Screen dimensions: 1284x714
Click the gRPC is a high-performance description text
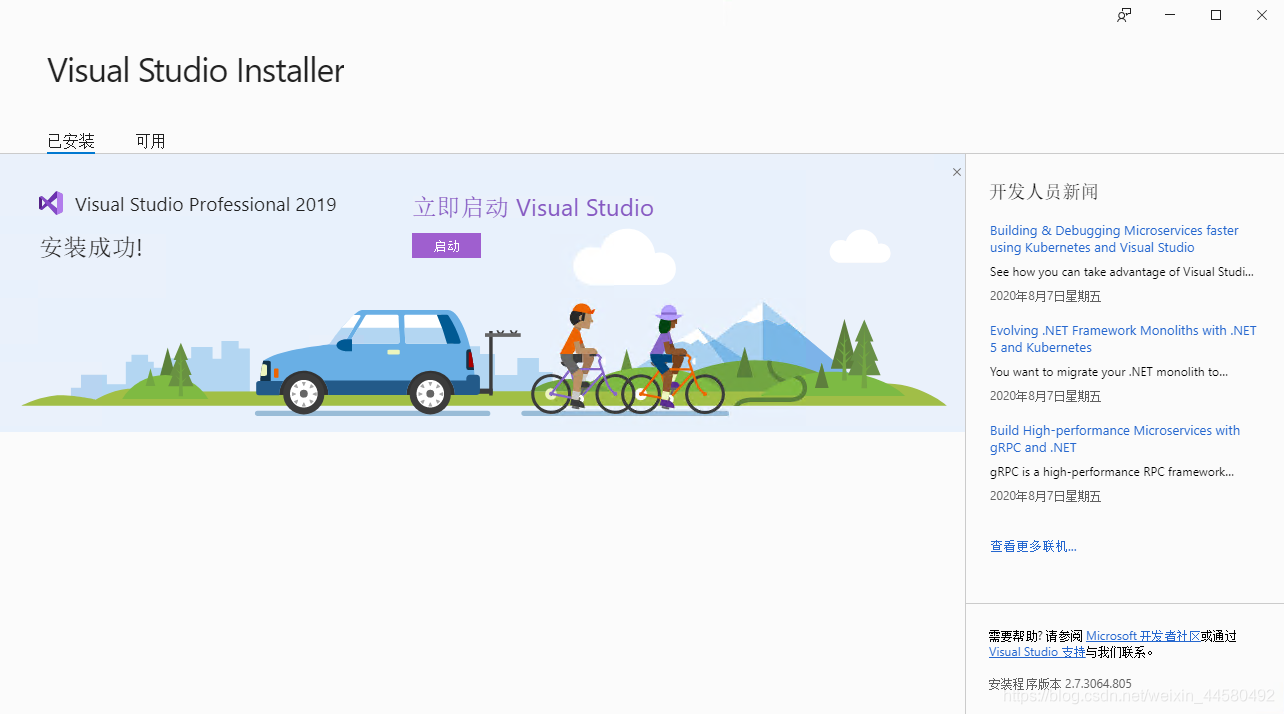click(x=1112, y=472)
